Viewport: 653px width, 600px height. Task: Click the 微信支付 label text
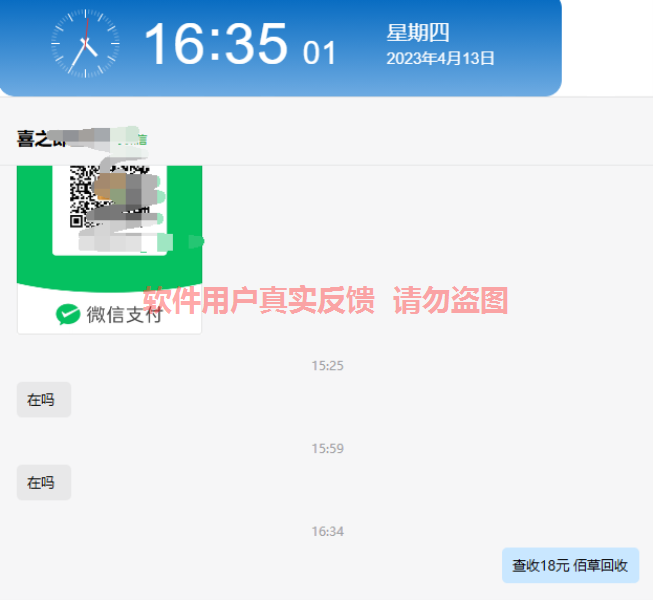[x=124, y=315]
